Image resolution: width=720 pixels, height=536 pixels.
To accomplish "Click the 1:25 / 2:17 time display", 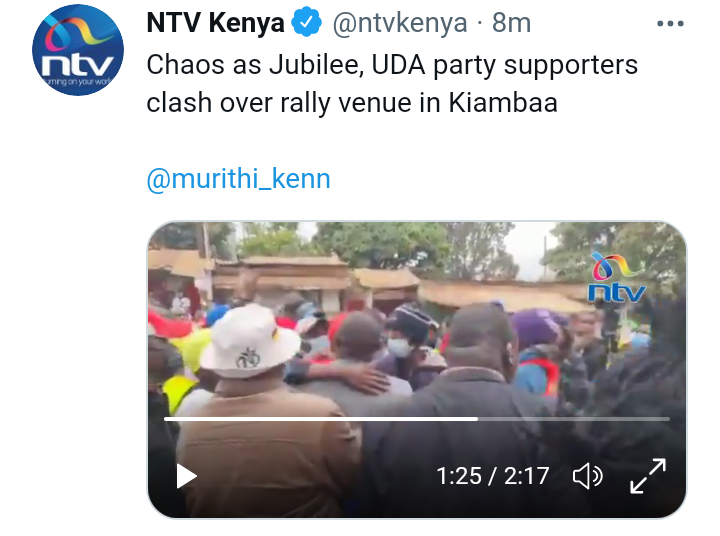I will 493,476.
